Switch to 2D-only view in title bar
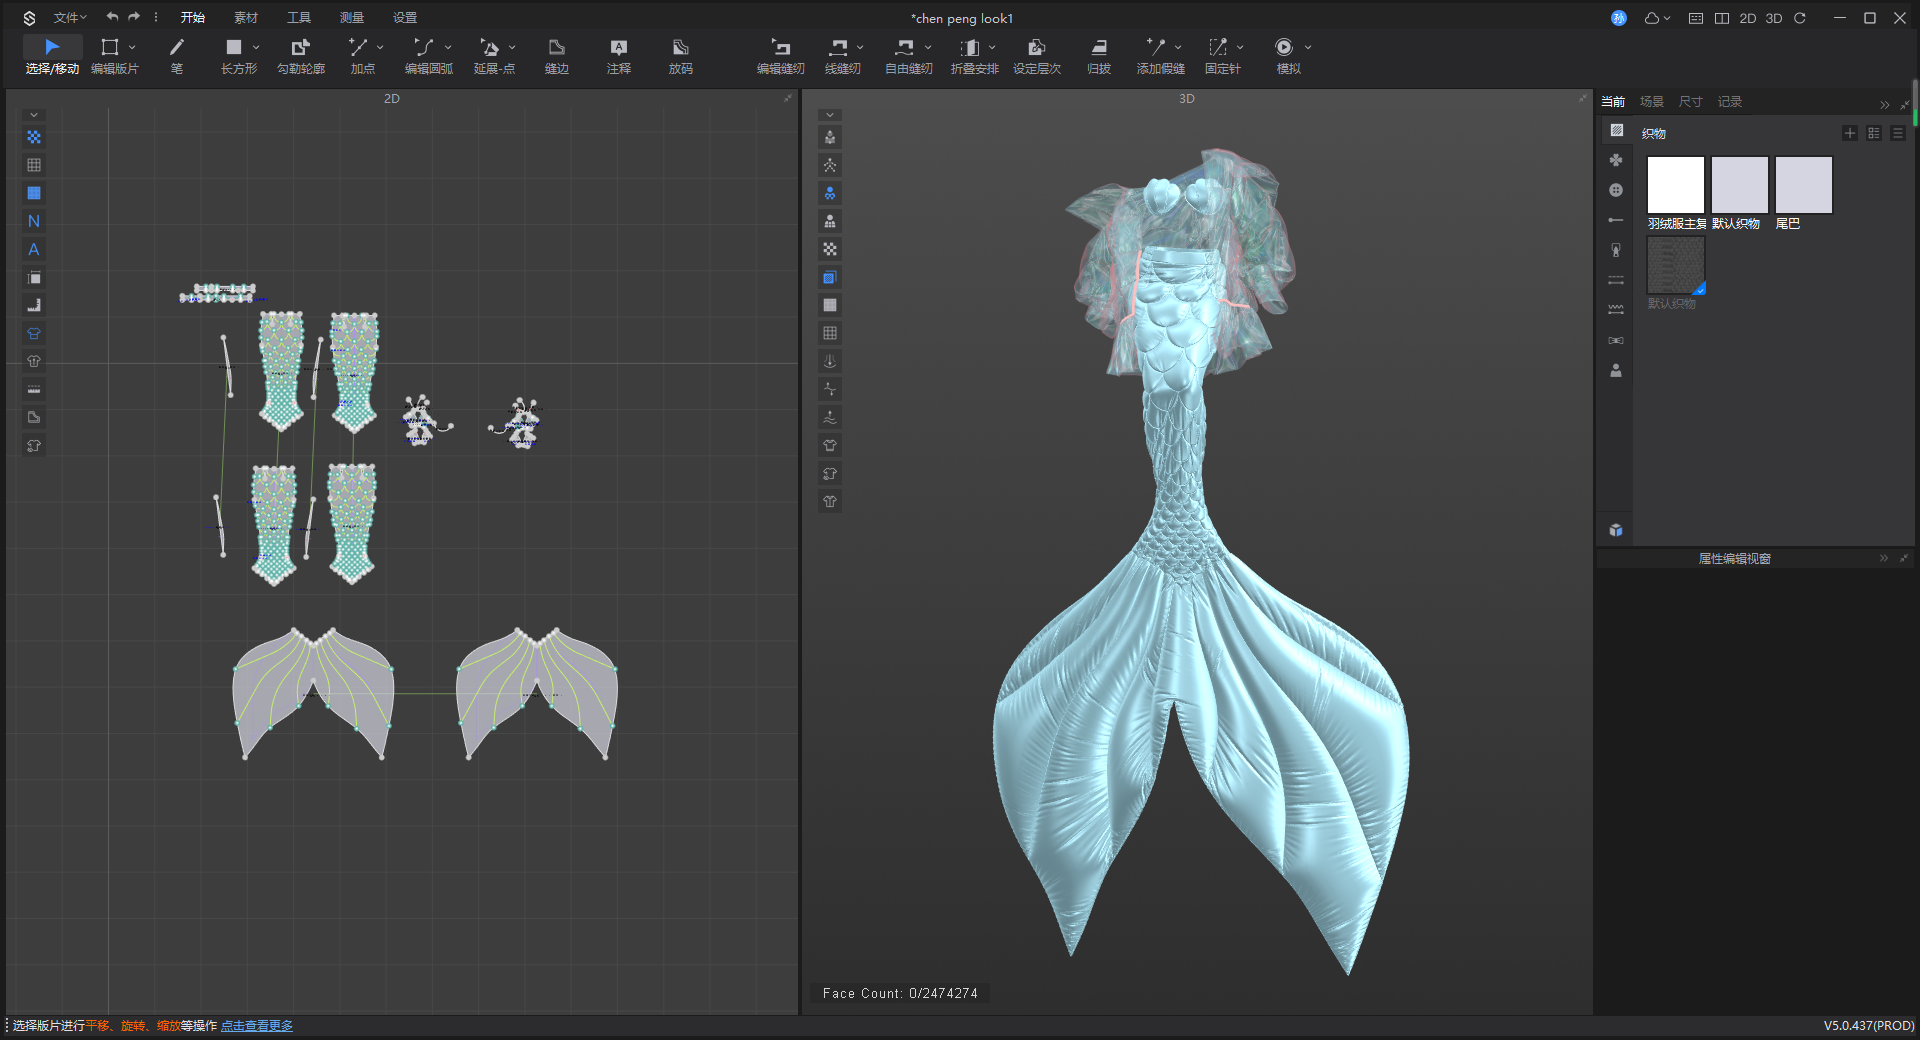The height and width of the screenshot is (1040, 1920). pyautogui.click(x=1747, y=18)
